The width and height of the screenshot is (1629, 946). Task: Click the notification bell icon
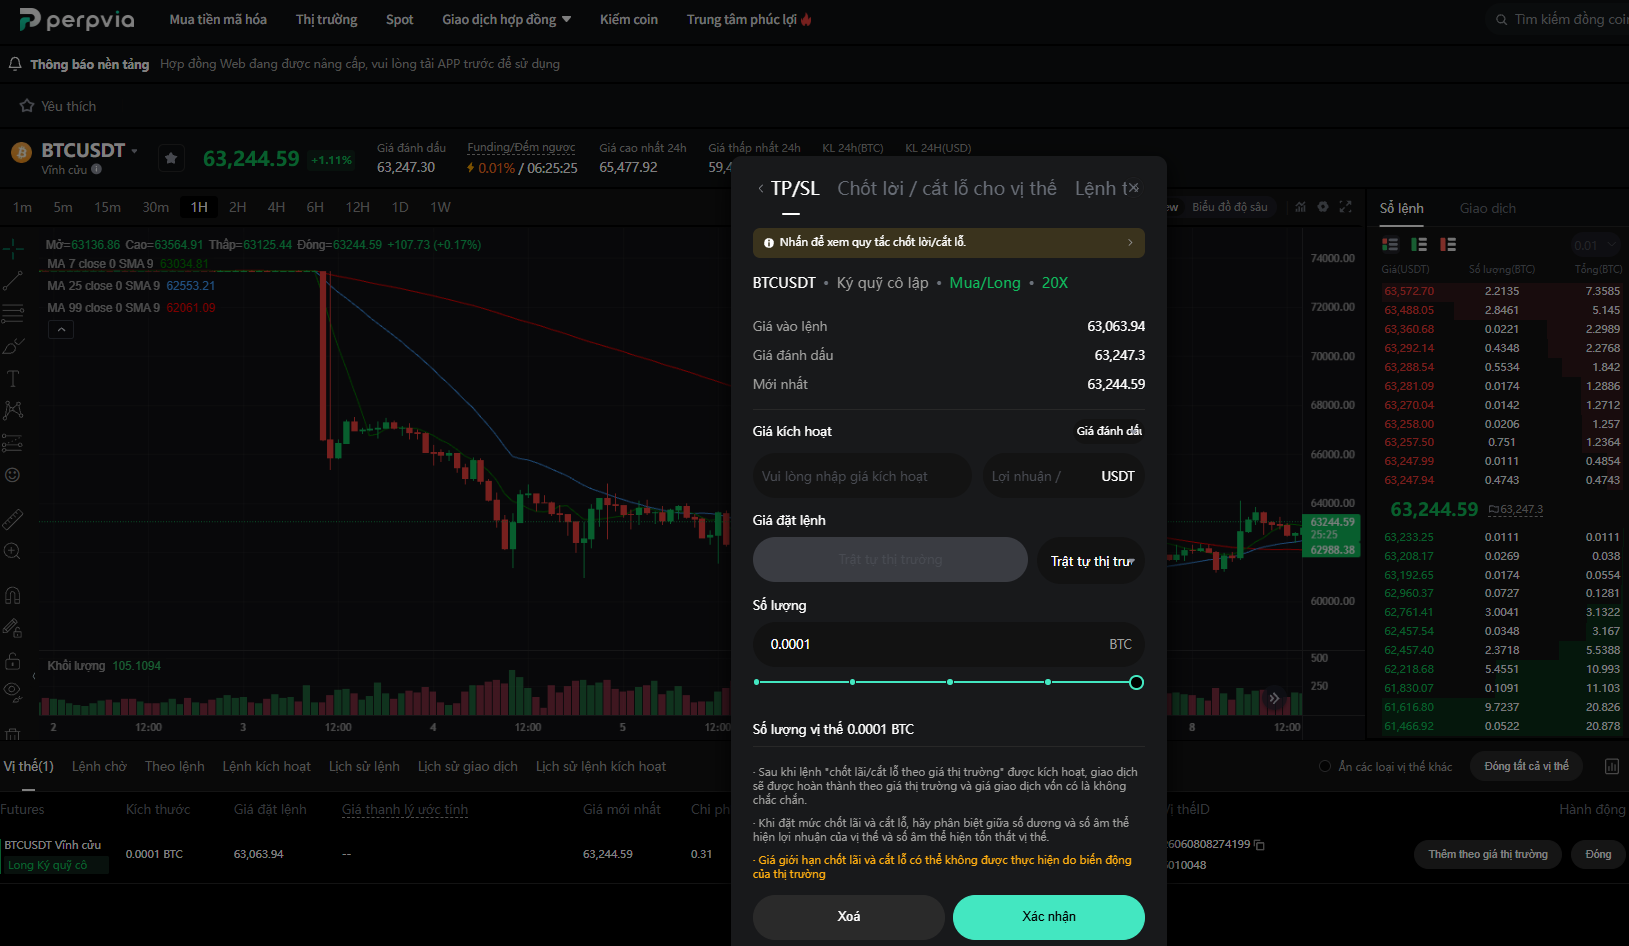coord(15,64)
